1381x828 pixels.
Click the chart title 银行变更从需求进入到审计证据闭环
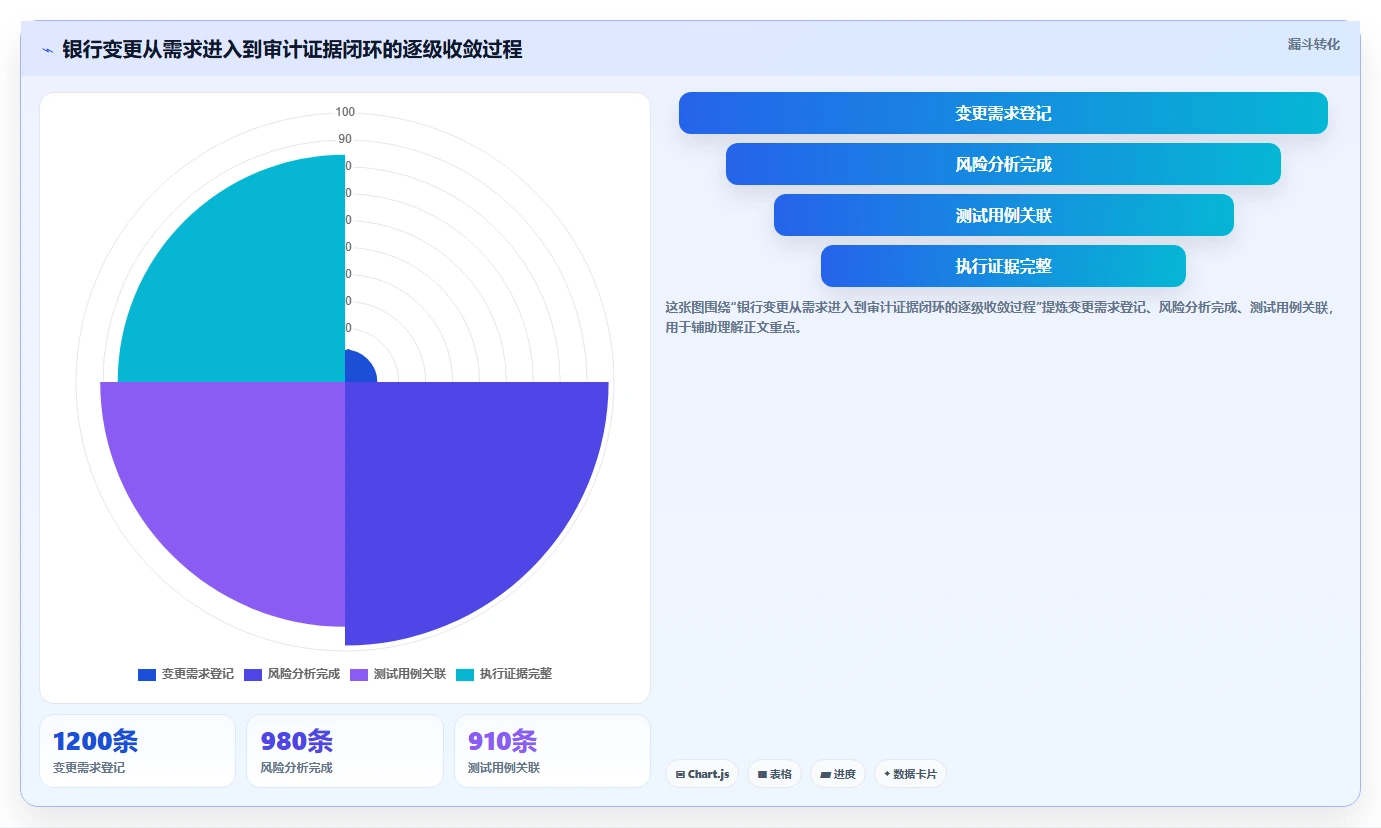292,50
